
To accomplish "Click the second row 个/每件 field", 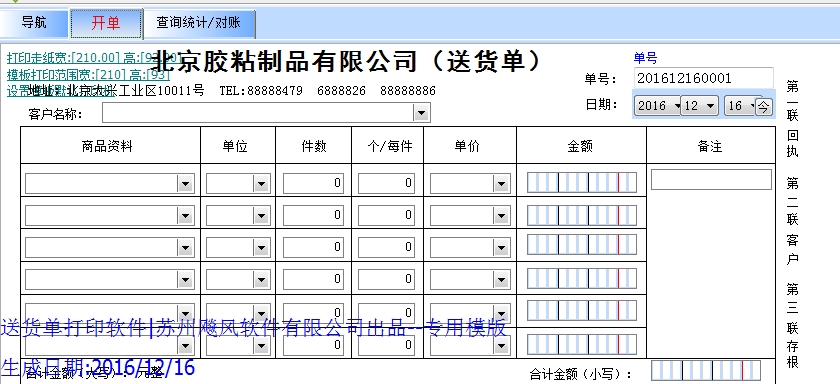I will pos(386,215).
